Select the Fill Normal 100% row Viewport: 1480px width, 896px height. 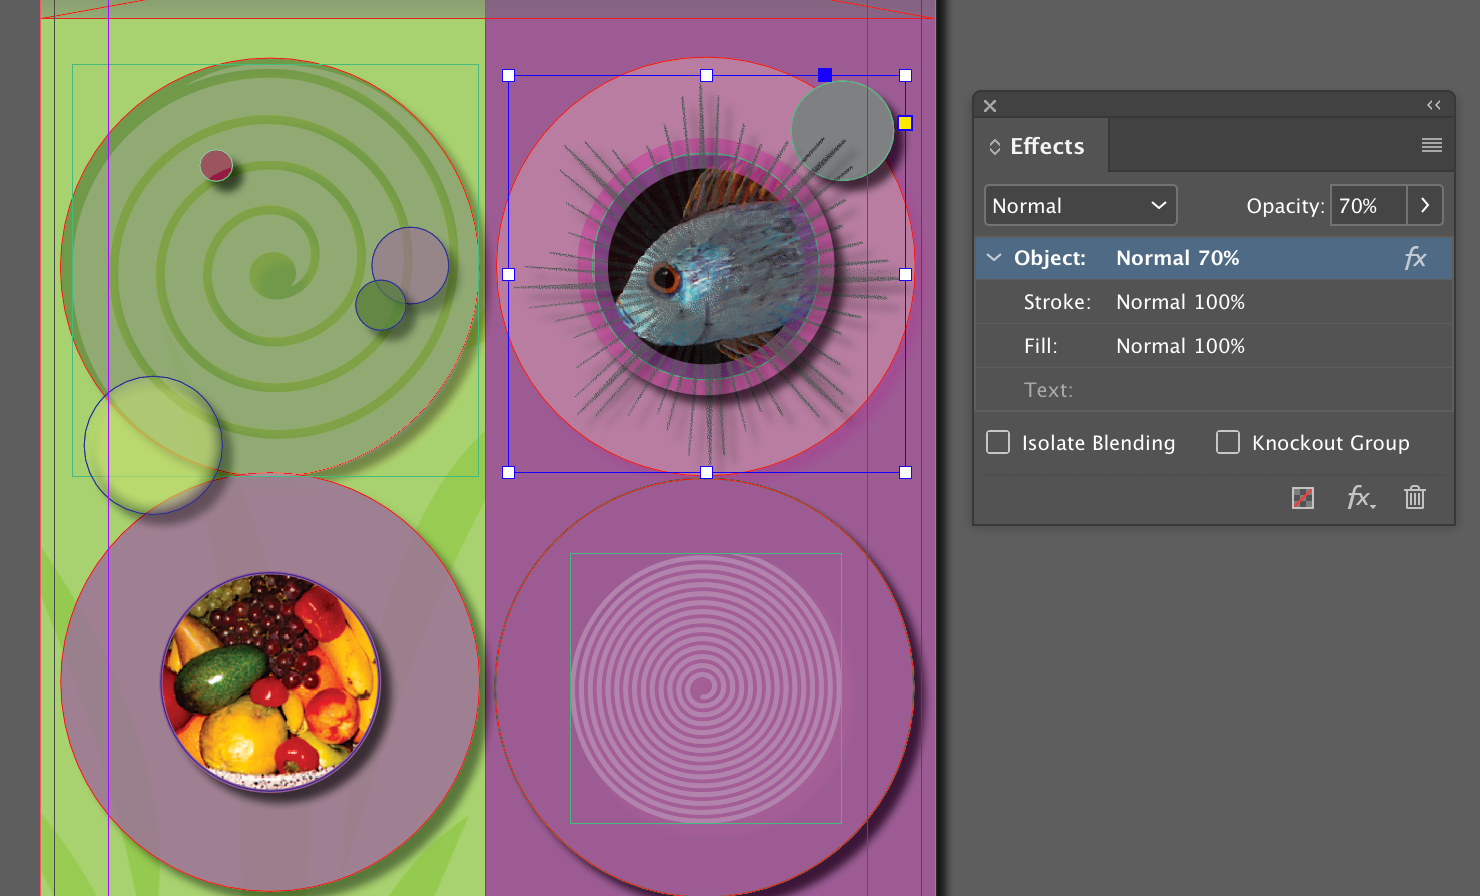1213,346
